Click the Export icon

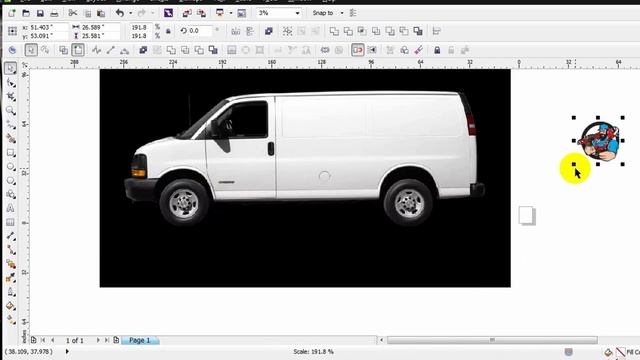(201, 13)
